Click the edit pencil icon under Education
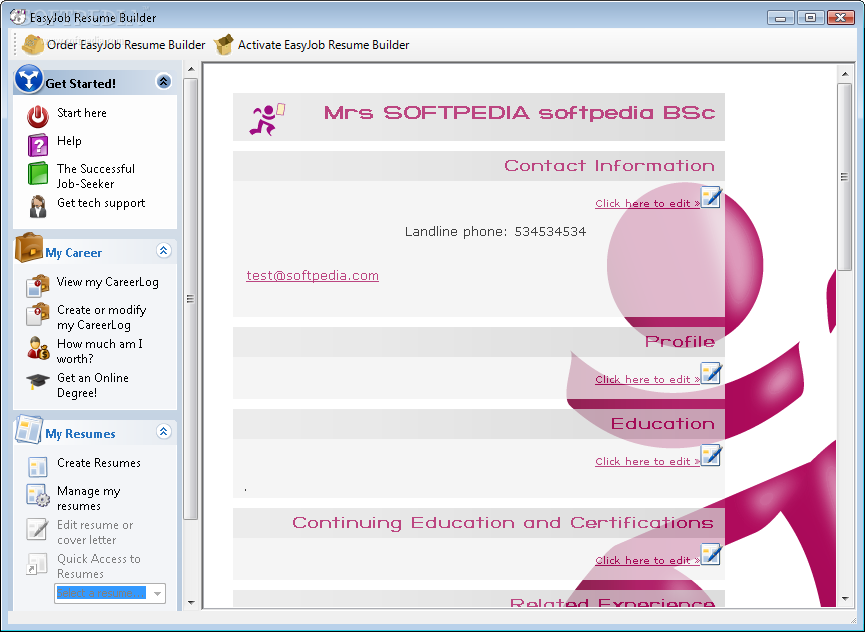The image size is (865, 632). (x=711, y=455)
